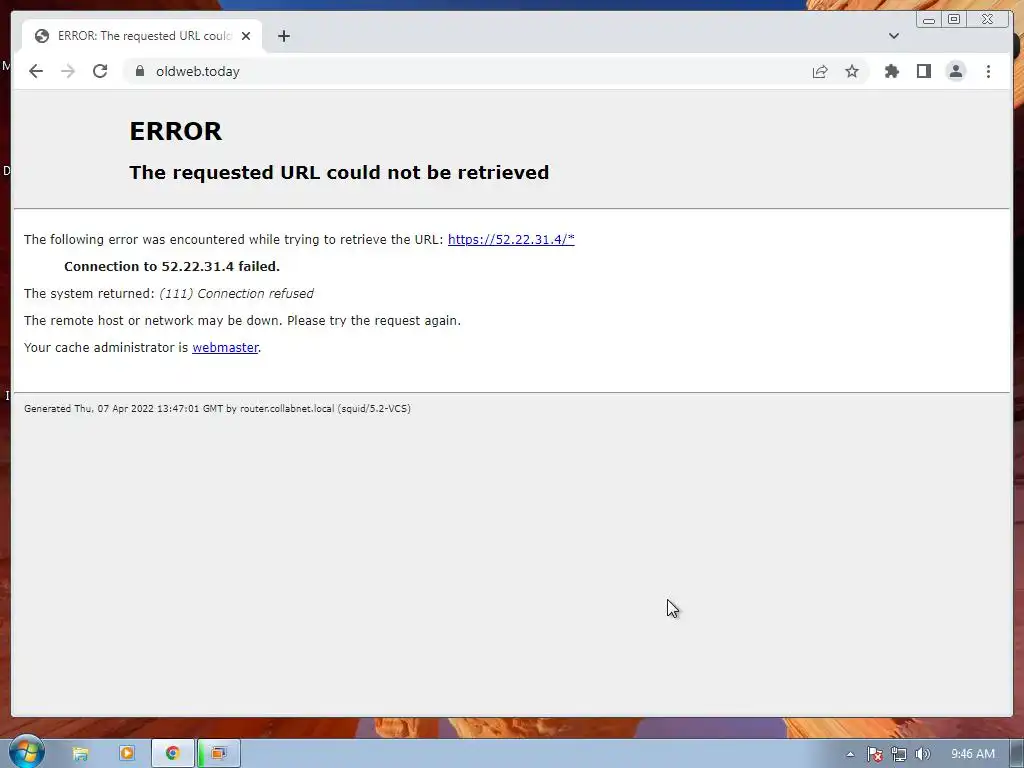1024x768 pixels.
Task: Click the forward navigation arrow
Action: click(x=68, y=71)
